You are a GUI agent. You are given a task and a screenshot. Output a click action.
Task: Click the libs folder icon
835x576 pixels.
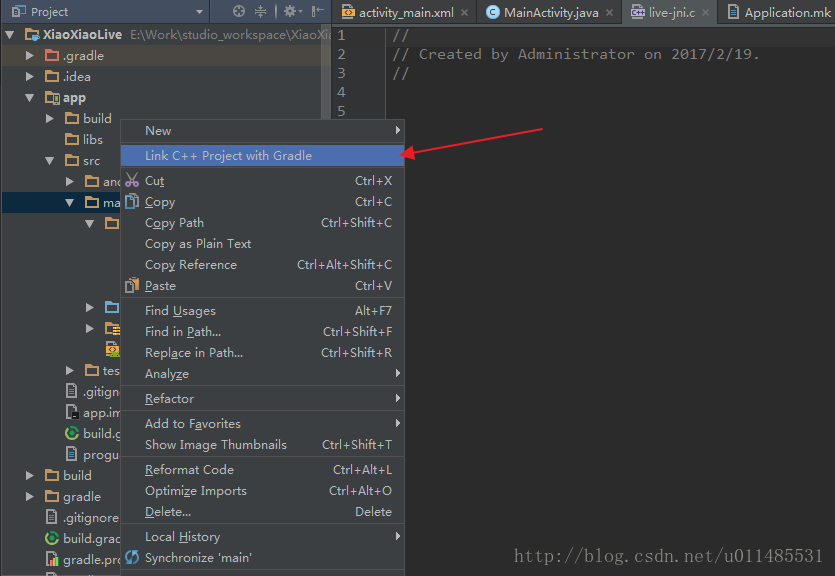pyautogui.click(x=72, y=139)
